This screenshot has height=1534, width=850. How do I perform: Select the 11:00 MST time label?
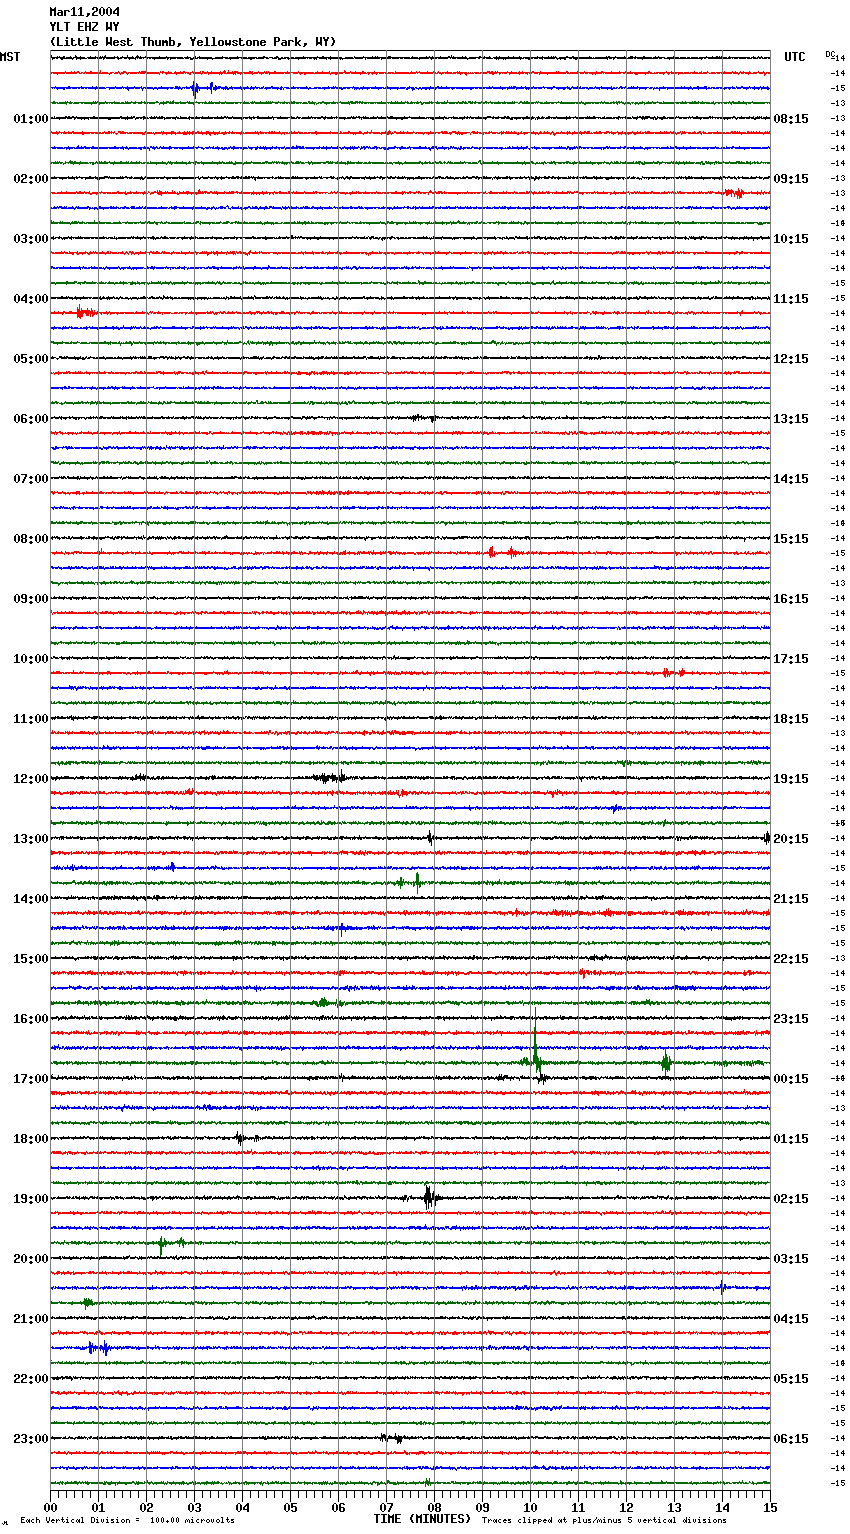(30, 719)
